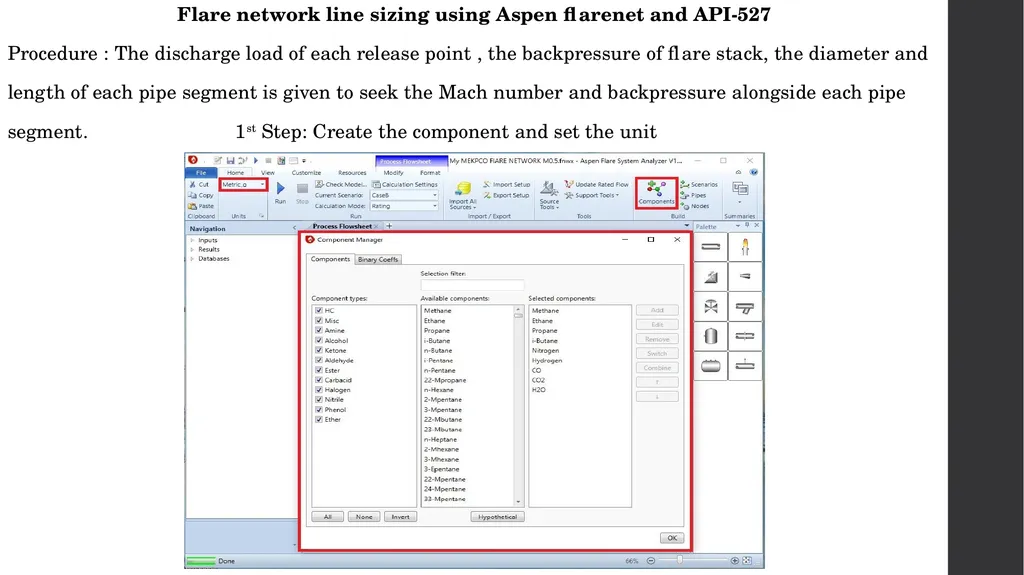Click Paste in Clipboard group
This screenshot has height=575, width=1024.
tap(201, 206)
